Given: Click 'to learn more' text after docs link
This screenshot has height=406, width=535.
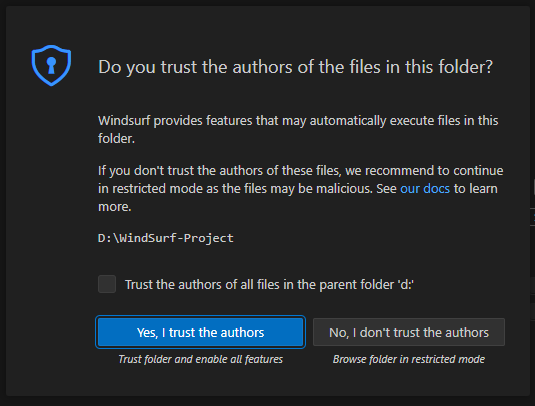Looking at the screenshot, I should pyautogui.click(x=475, y=189).
